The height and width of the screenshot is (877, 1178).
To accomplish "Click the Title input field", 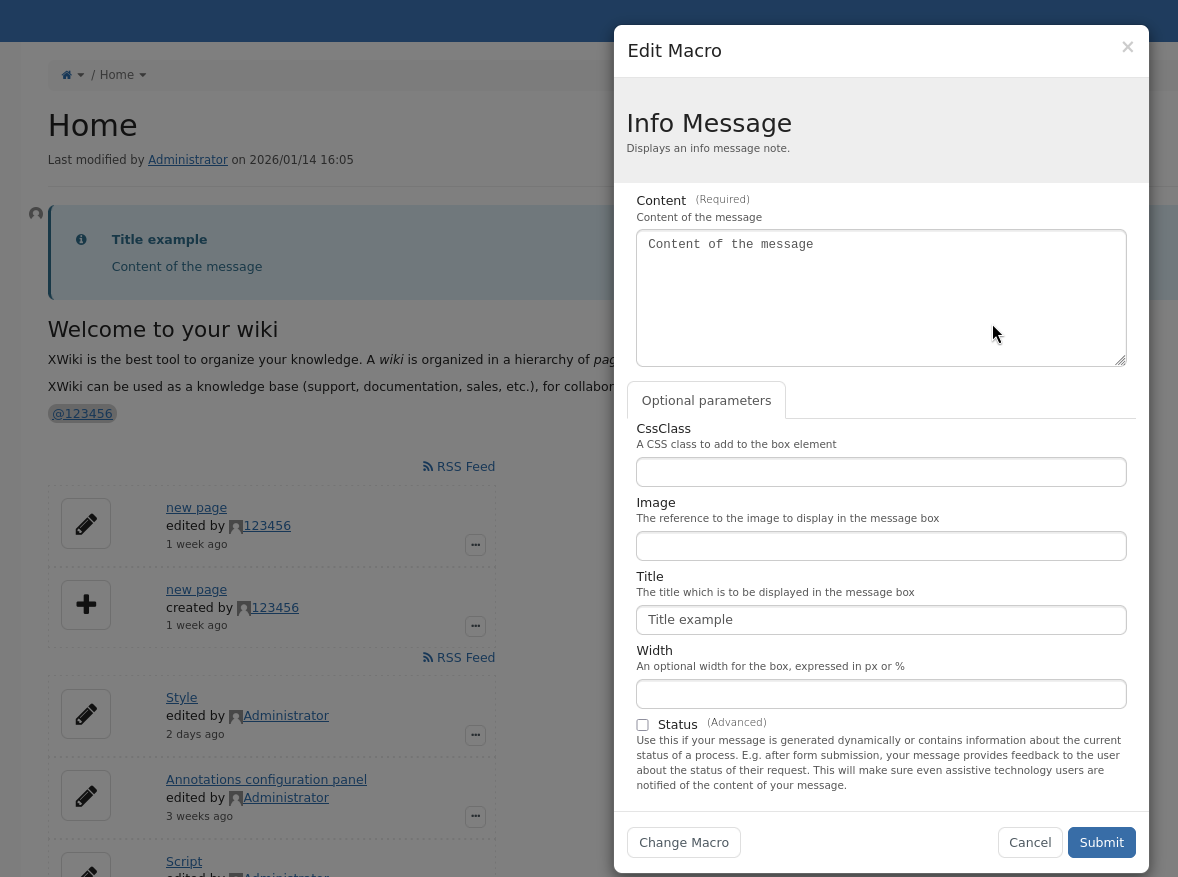I will click(881, 620).
